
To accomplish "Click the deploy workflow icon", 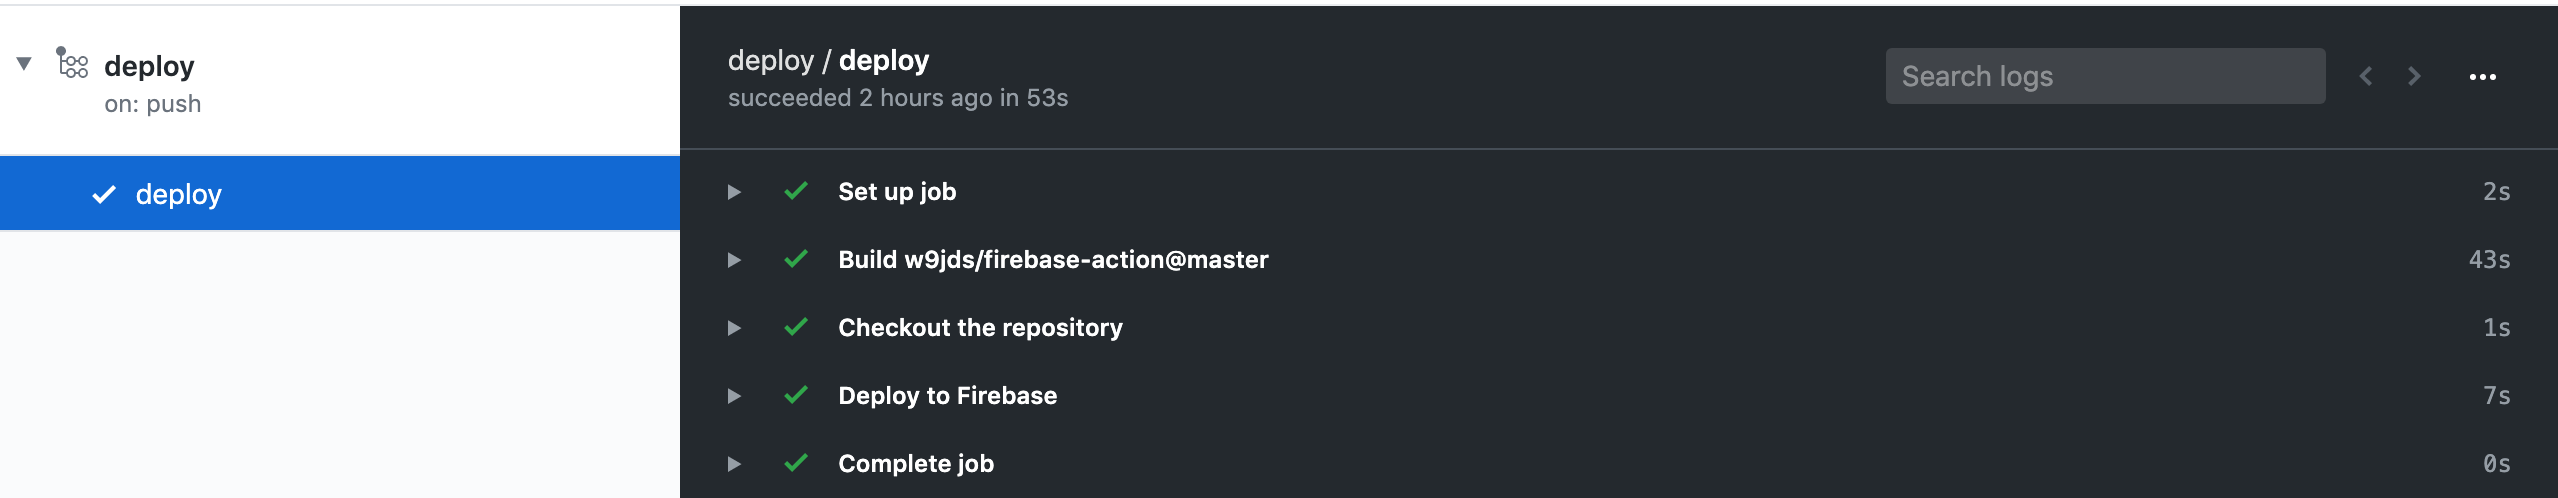I will [x=72, y=63].
